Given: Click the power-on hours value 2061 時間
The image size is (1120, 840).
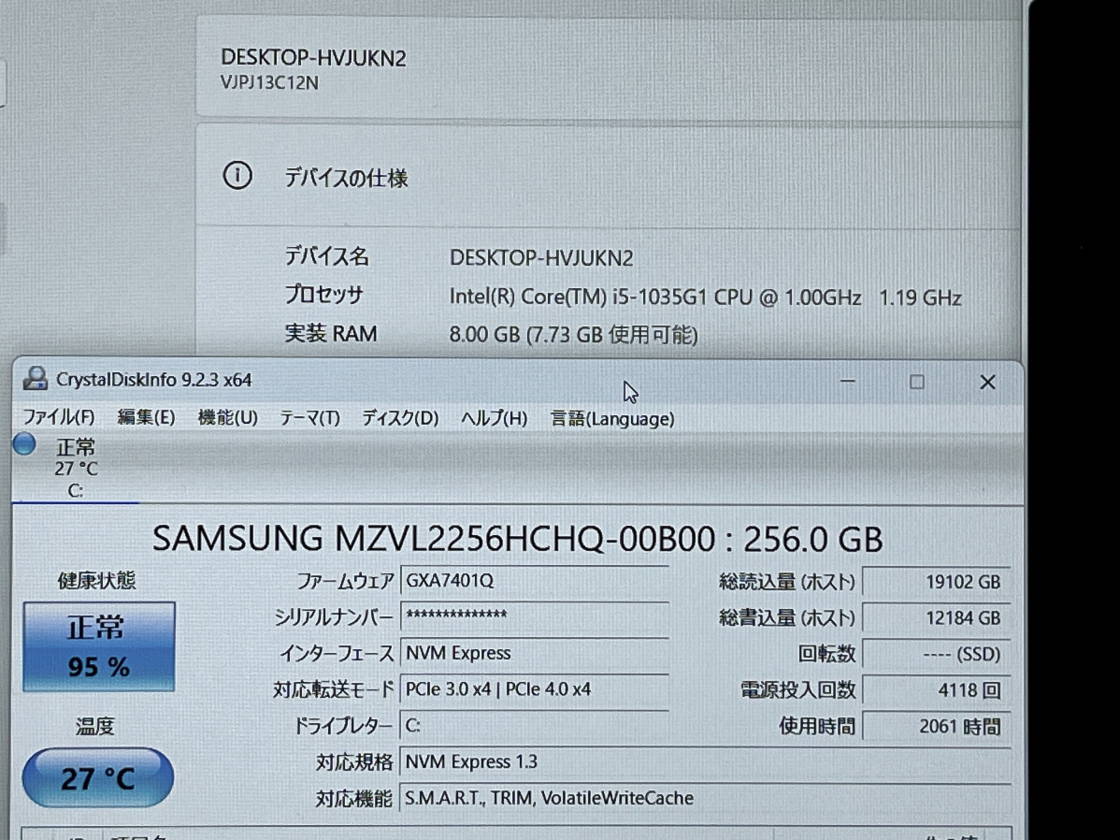Looking at the screenshot, I should pyautogui.click(x=936, y=727).
